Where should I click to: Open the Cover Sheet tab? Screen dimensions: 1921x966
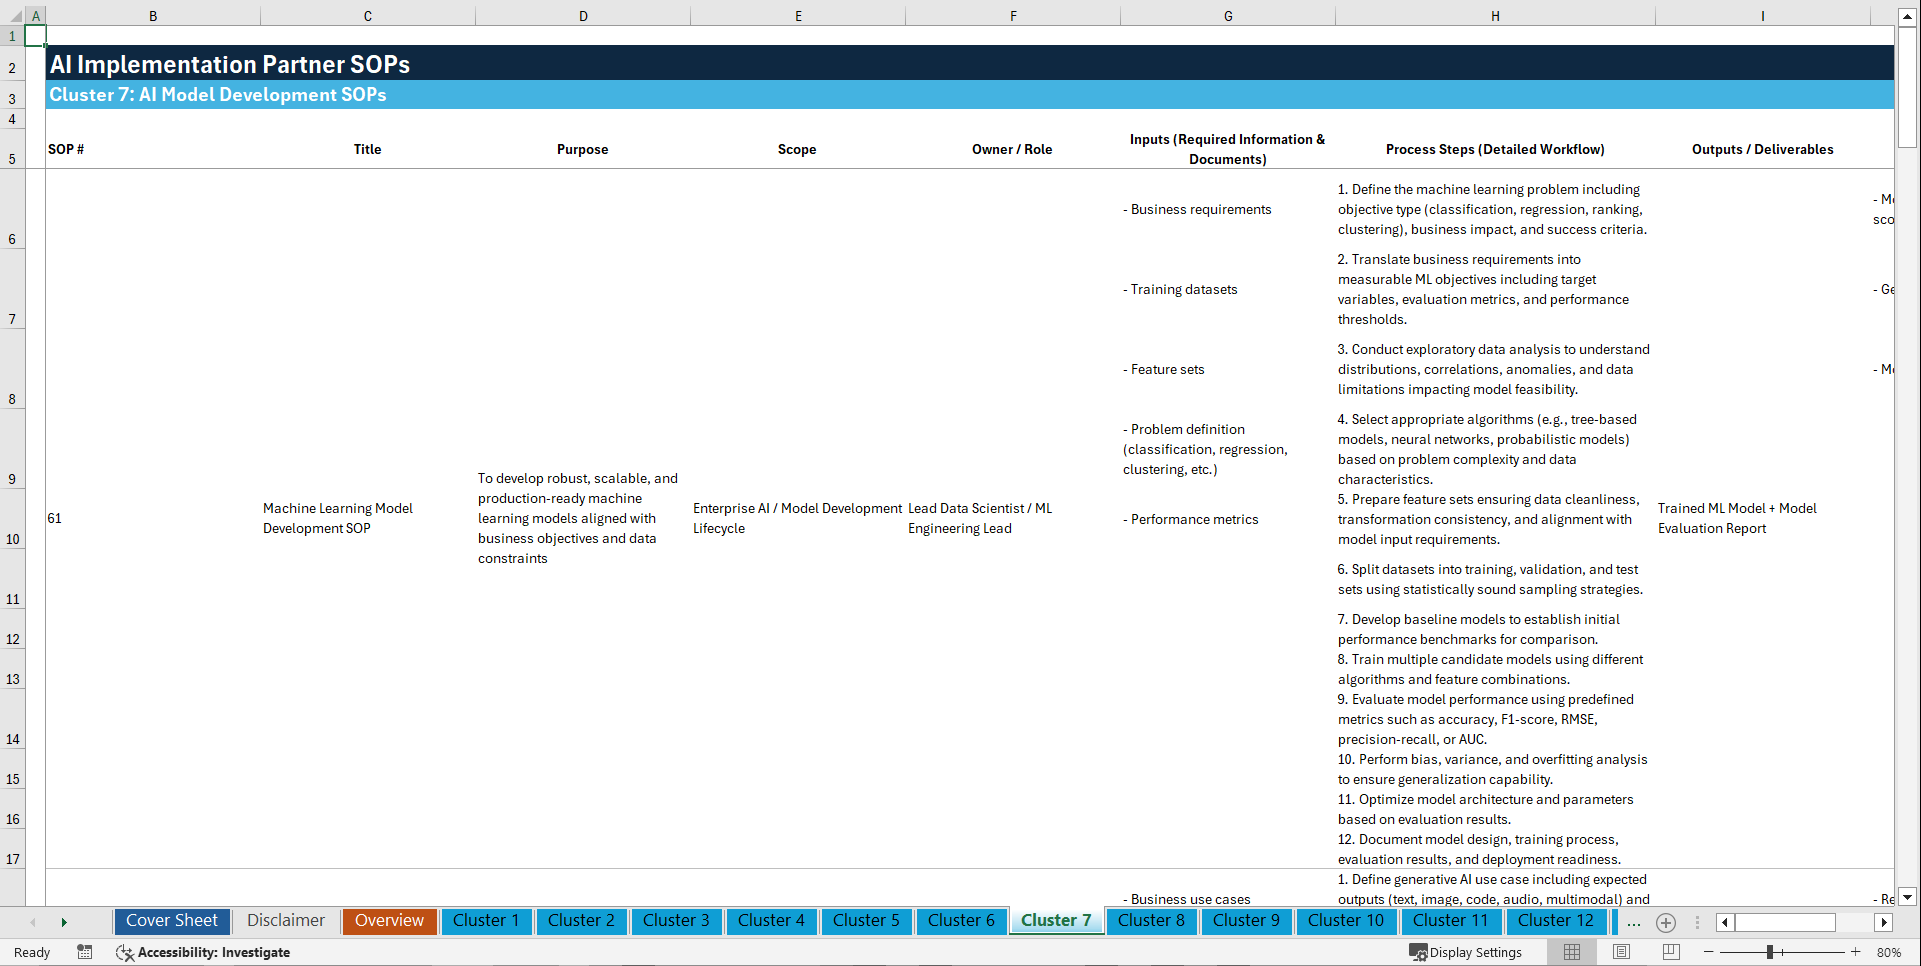(172, 921)
